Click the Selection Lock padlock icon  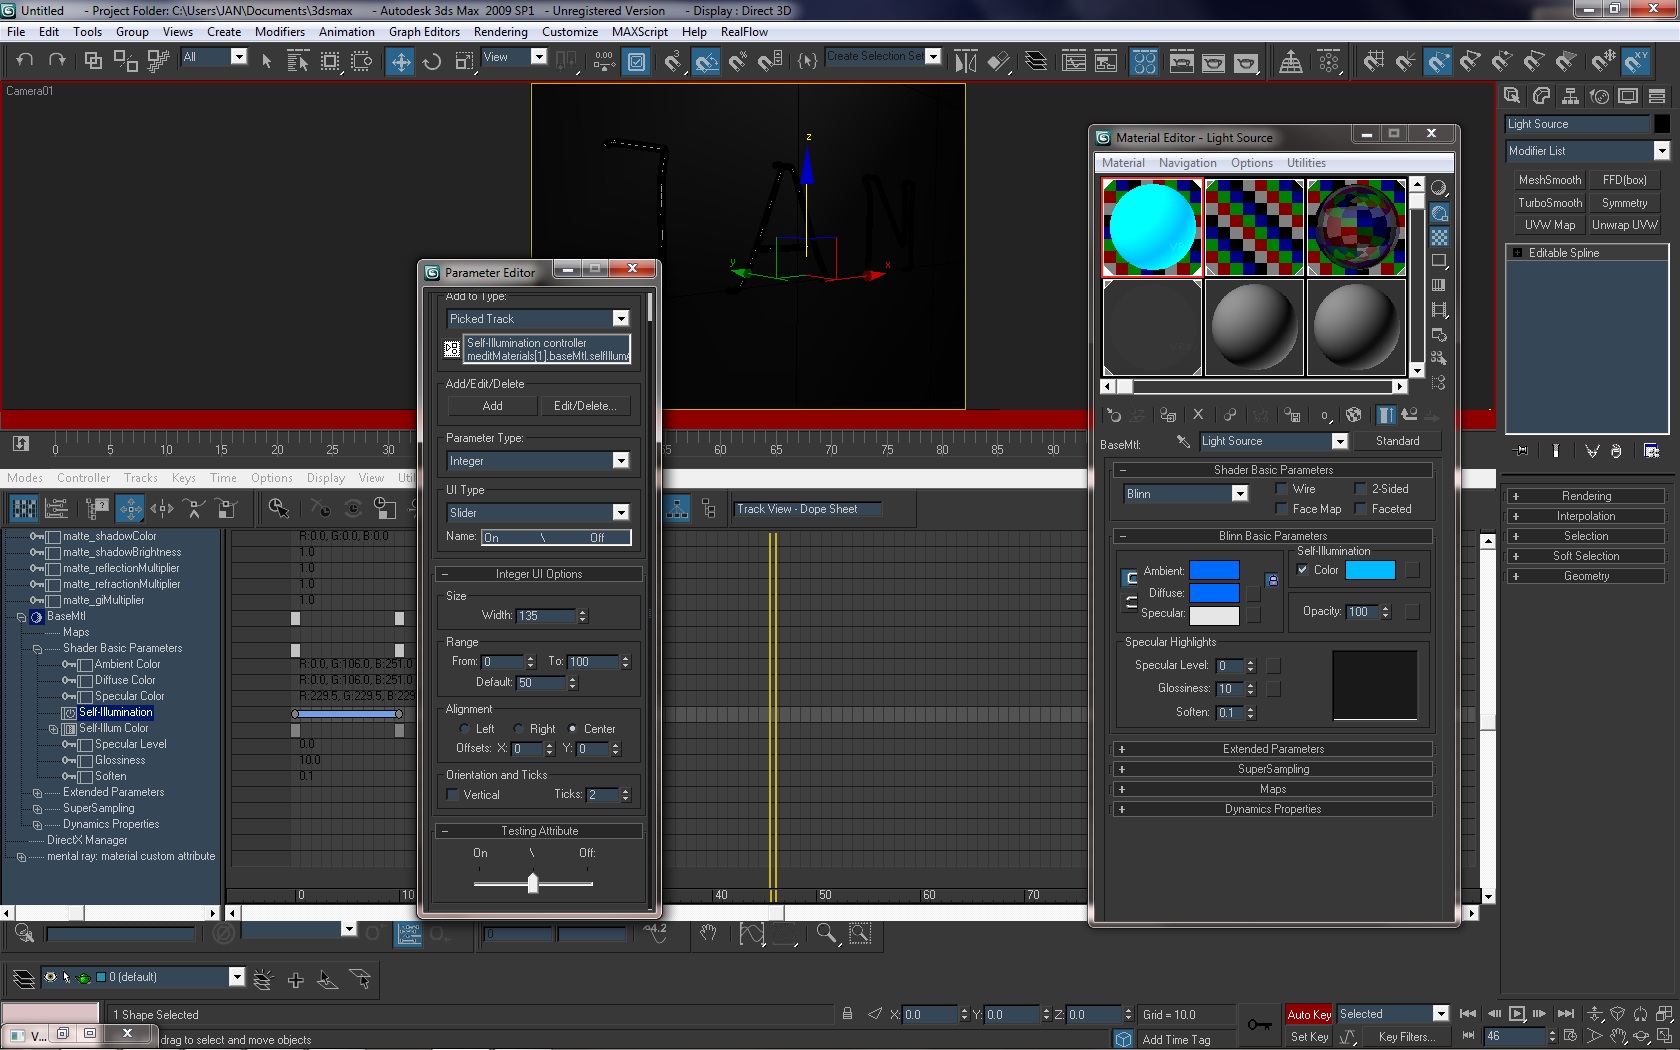point(847,1014)
